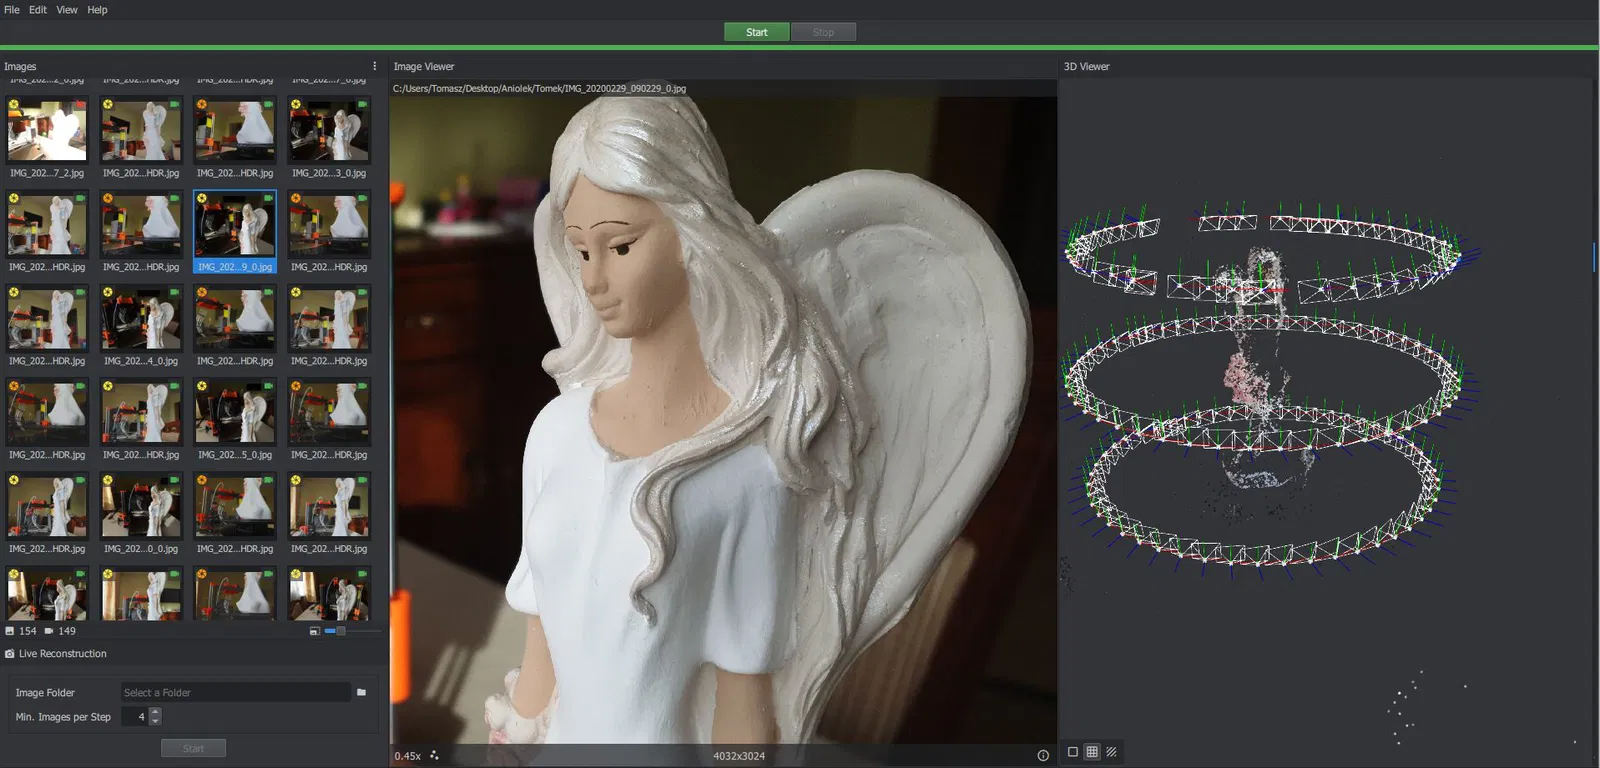Click the Stop button at top
The width and height of the screenshot is (1600, 768).
[x=823, y=32]
